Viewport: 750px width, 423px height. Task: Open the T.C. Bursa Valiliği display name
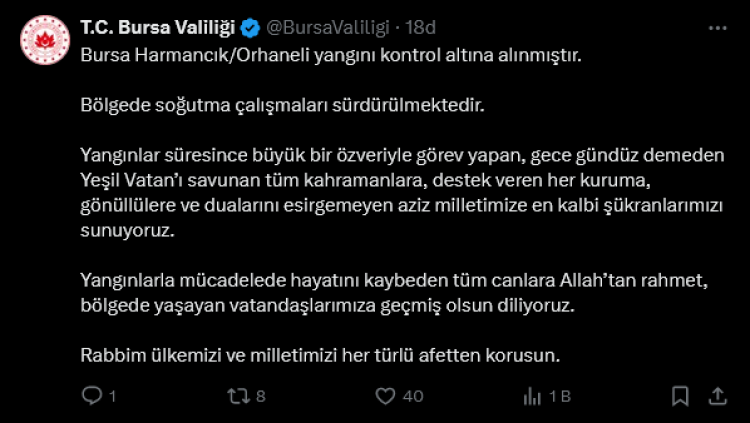pyautogui.click(x=158, y=26)
